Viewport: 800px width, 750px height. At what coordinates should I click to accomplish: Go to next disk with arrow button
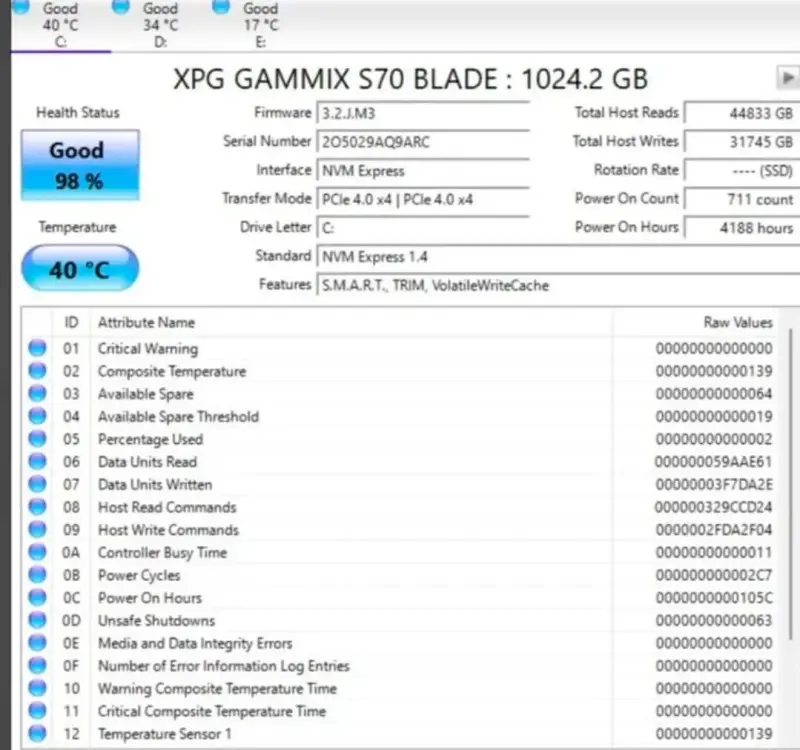788,78
